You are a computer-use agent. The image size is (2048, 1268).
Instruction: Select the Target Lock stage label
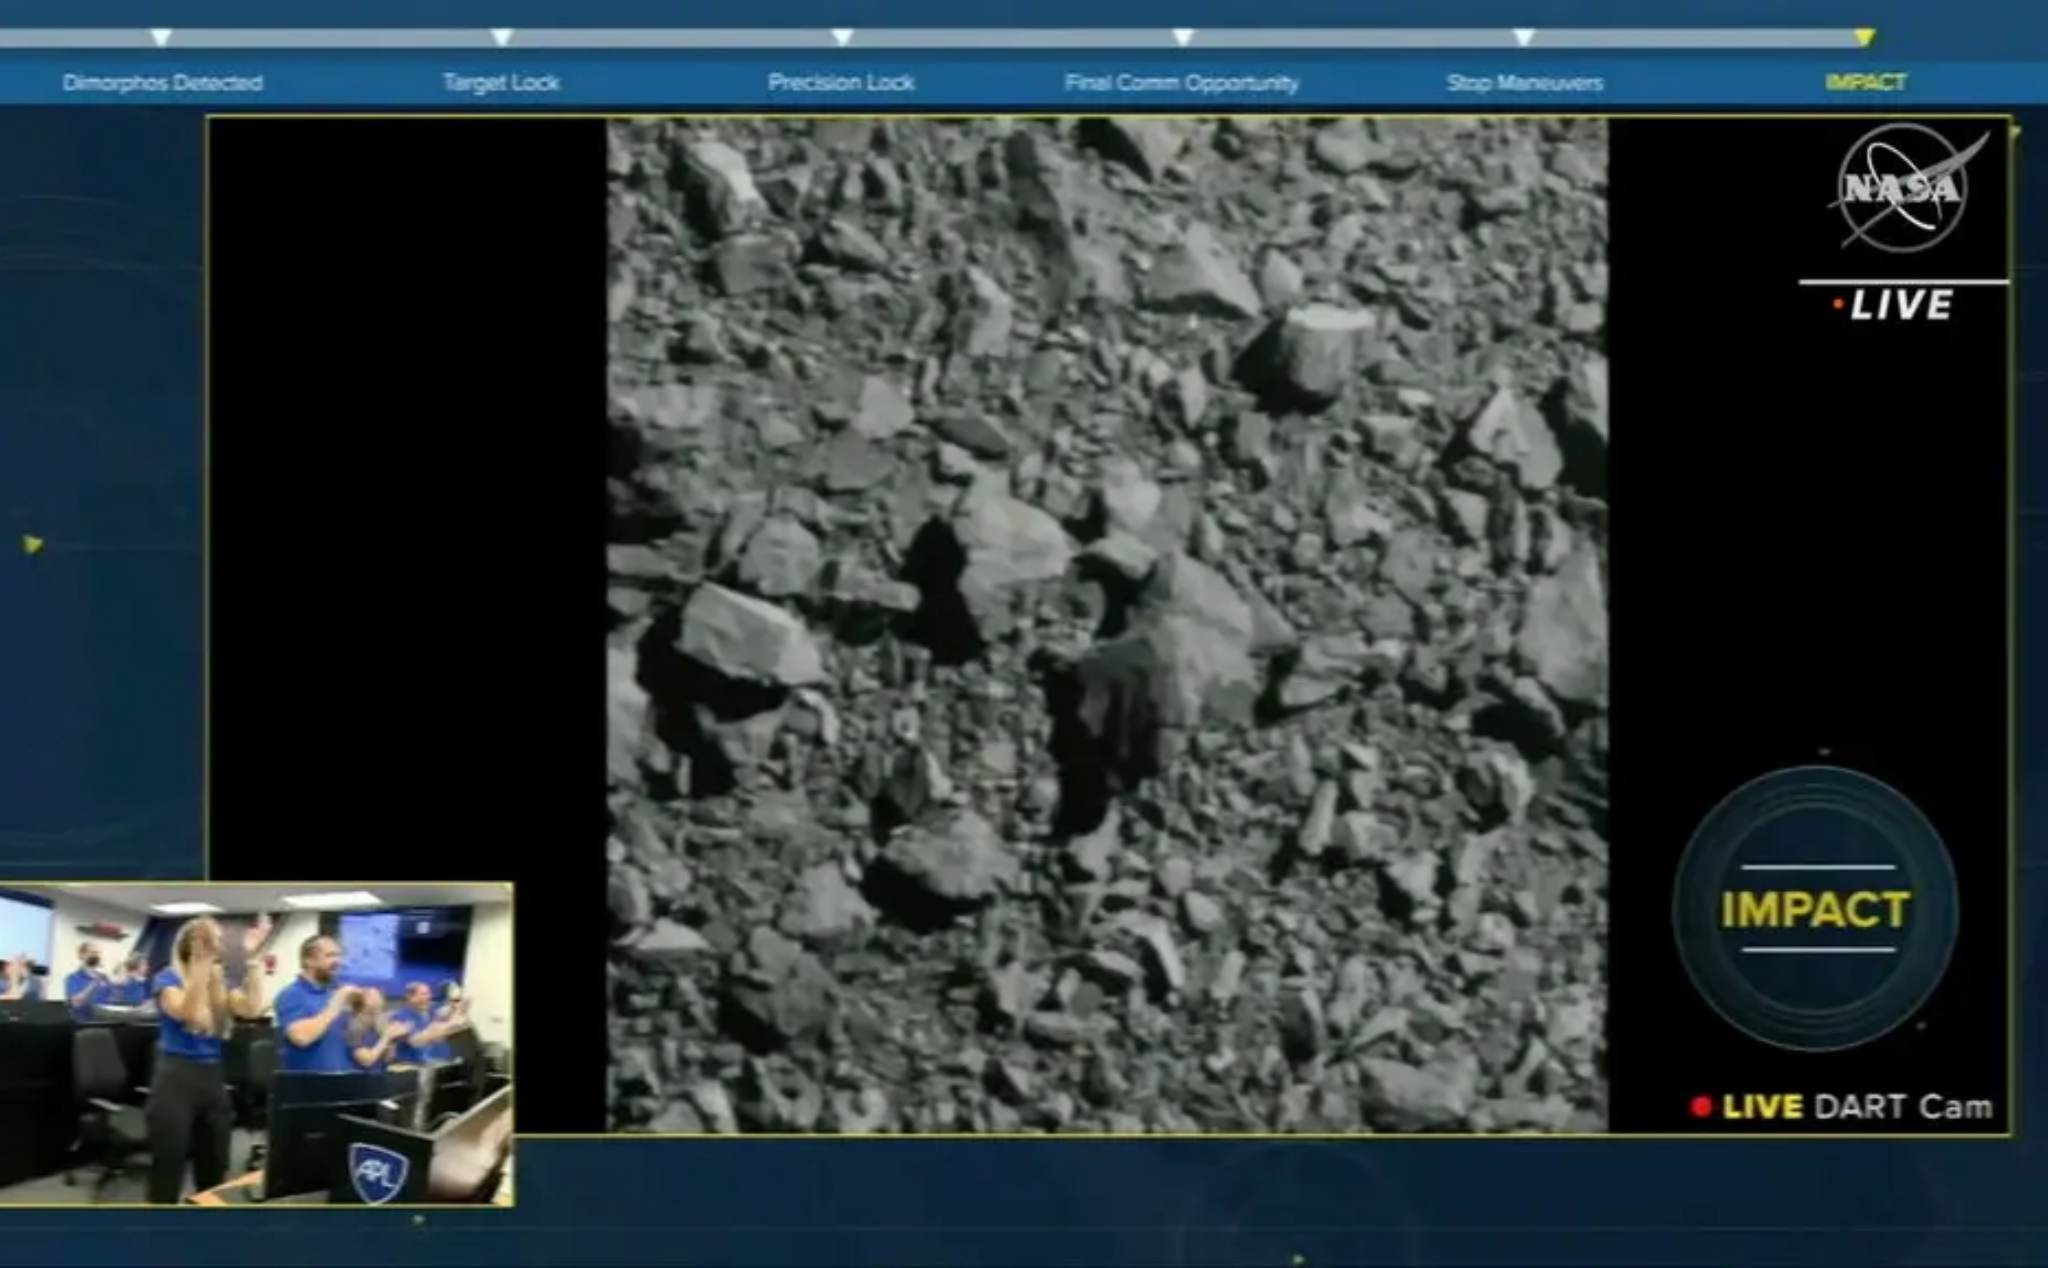click(x=501, y=83)
